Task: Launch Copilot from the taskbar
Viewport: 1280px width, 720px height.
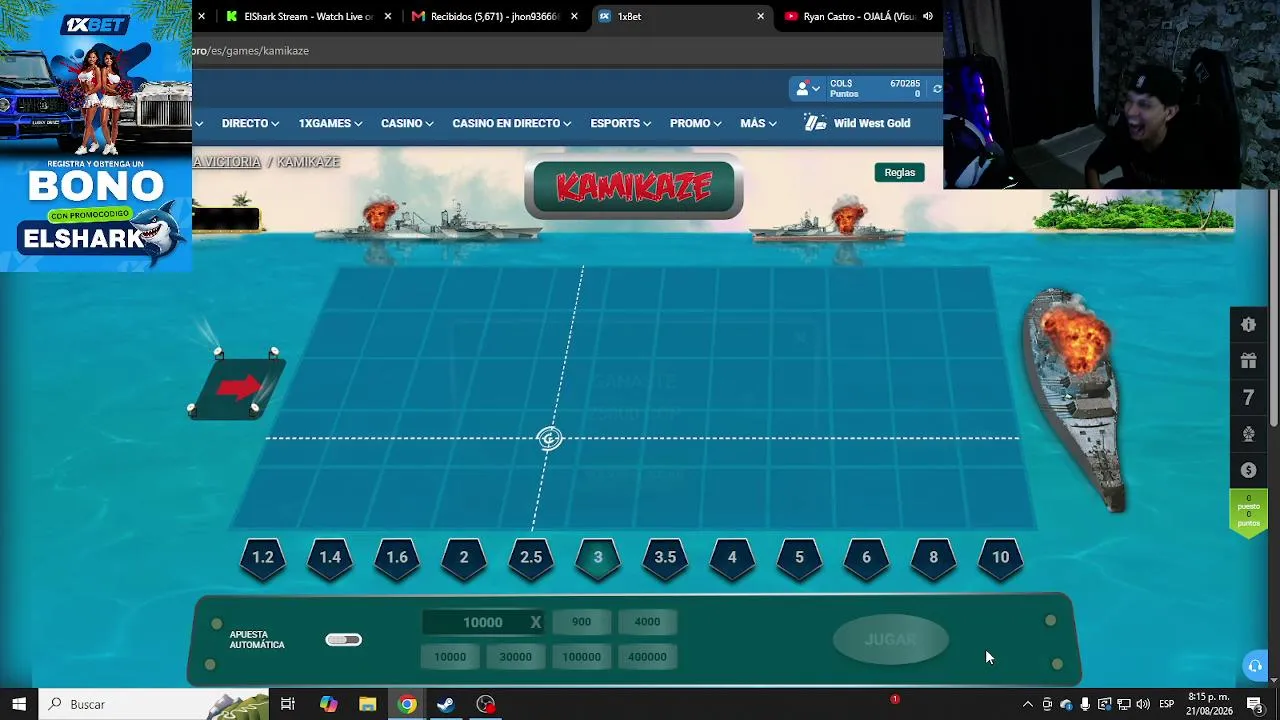Action: (x=328, y=704)
